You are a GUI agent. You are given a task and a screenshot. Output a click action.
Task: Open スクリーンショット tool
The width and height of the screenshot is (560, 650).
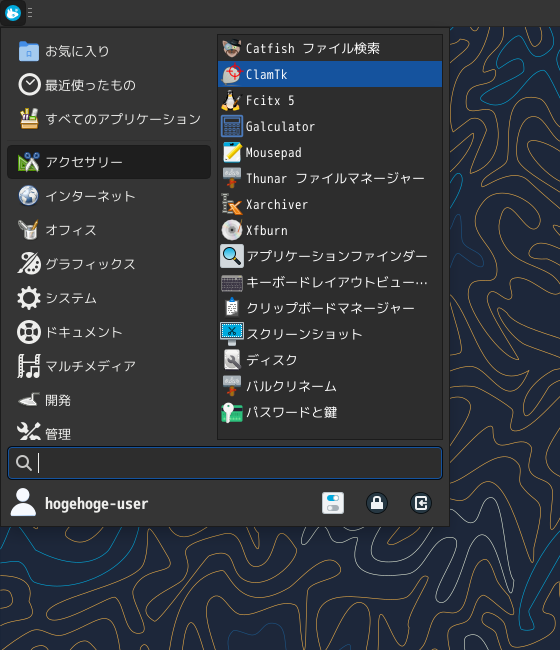tap(330, 334)
